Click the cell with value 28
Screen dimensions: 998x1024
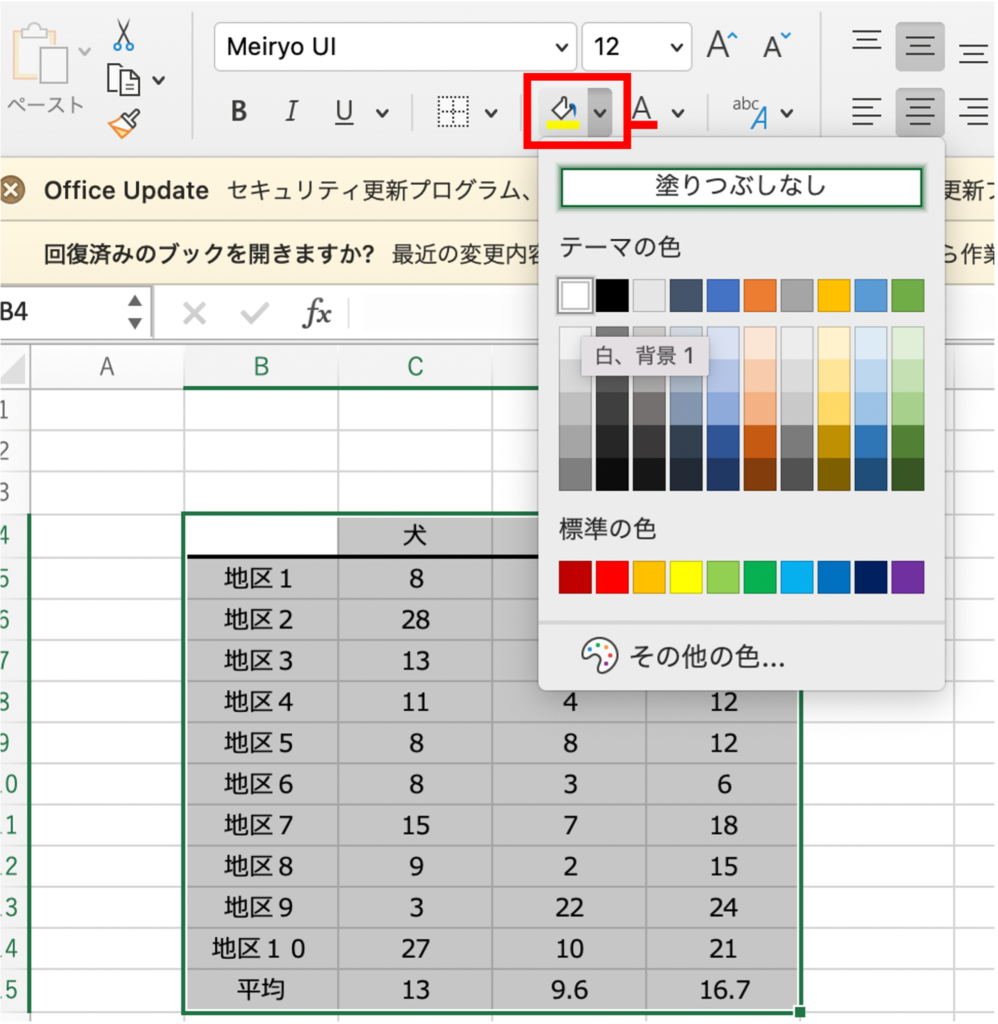click(x=415, y=620)
